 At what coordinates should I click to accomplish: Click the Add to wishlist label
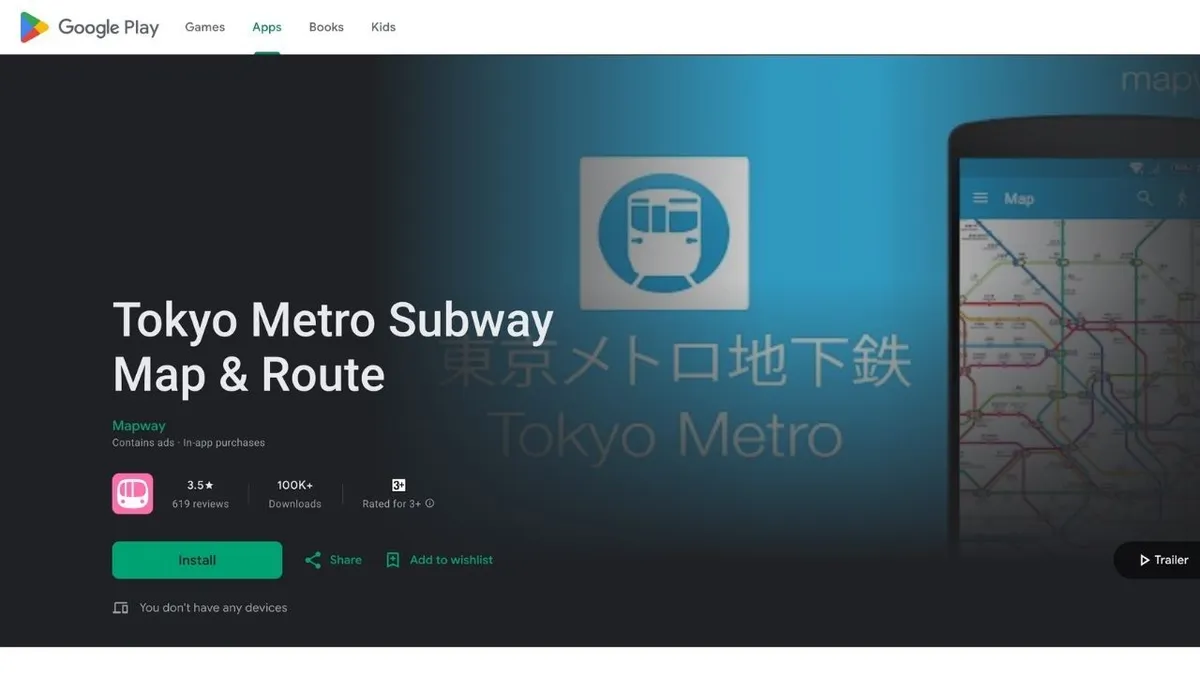tap(451, 560)
